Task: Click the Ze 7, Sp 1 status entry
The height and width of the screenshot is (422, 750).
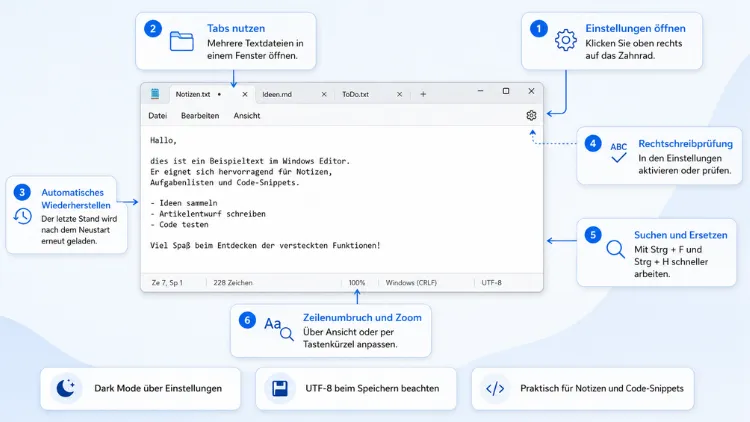Action: click(x=167, y=283)
